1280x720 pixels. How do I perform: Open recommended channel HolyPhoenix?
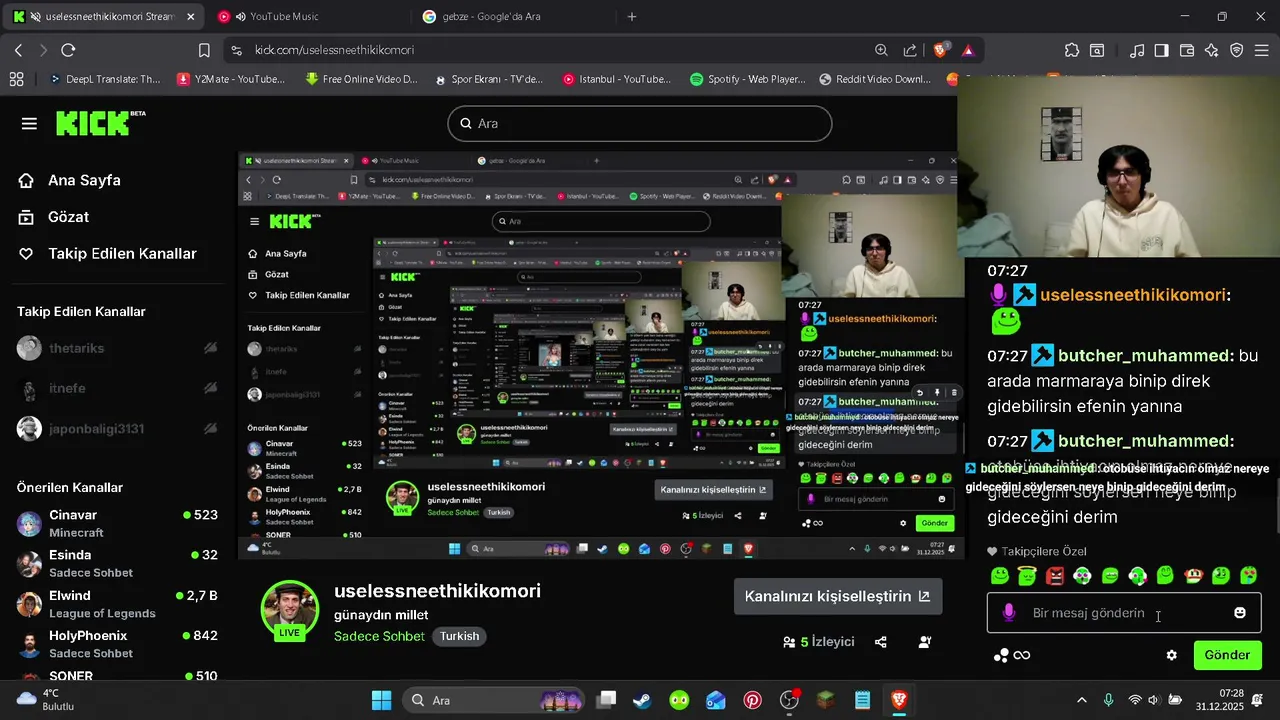pos(118,644)
